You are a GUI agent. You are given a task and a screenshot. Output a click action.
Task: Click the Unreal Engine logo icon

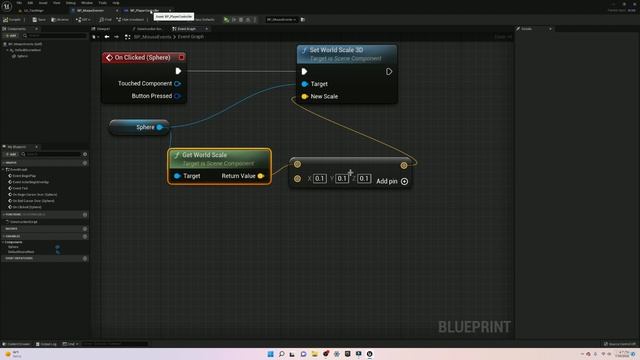(7, 7)
